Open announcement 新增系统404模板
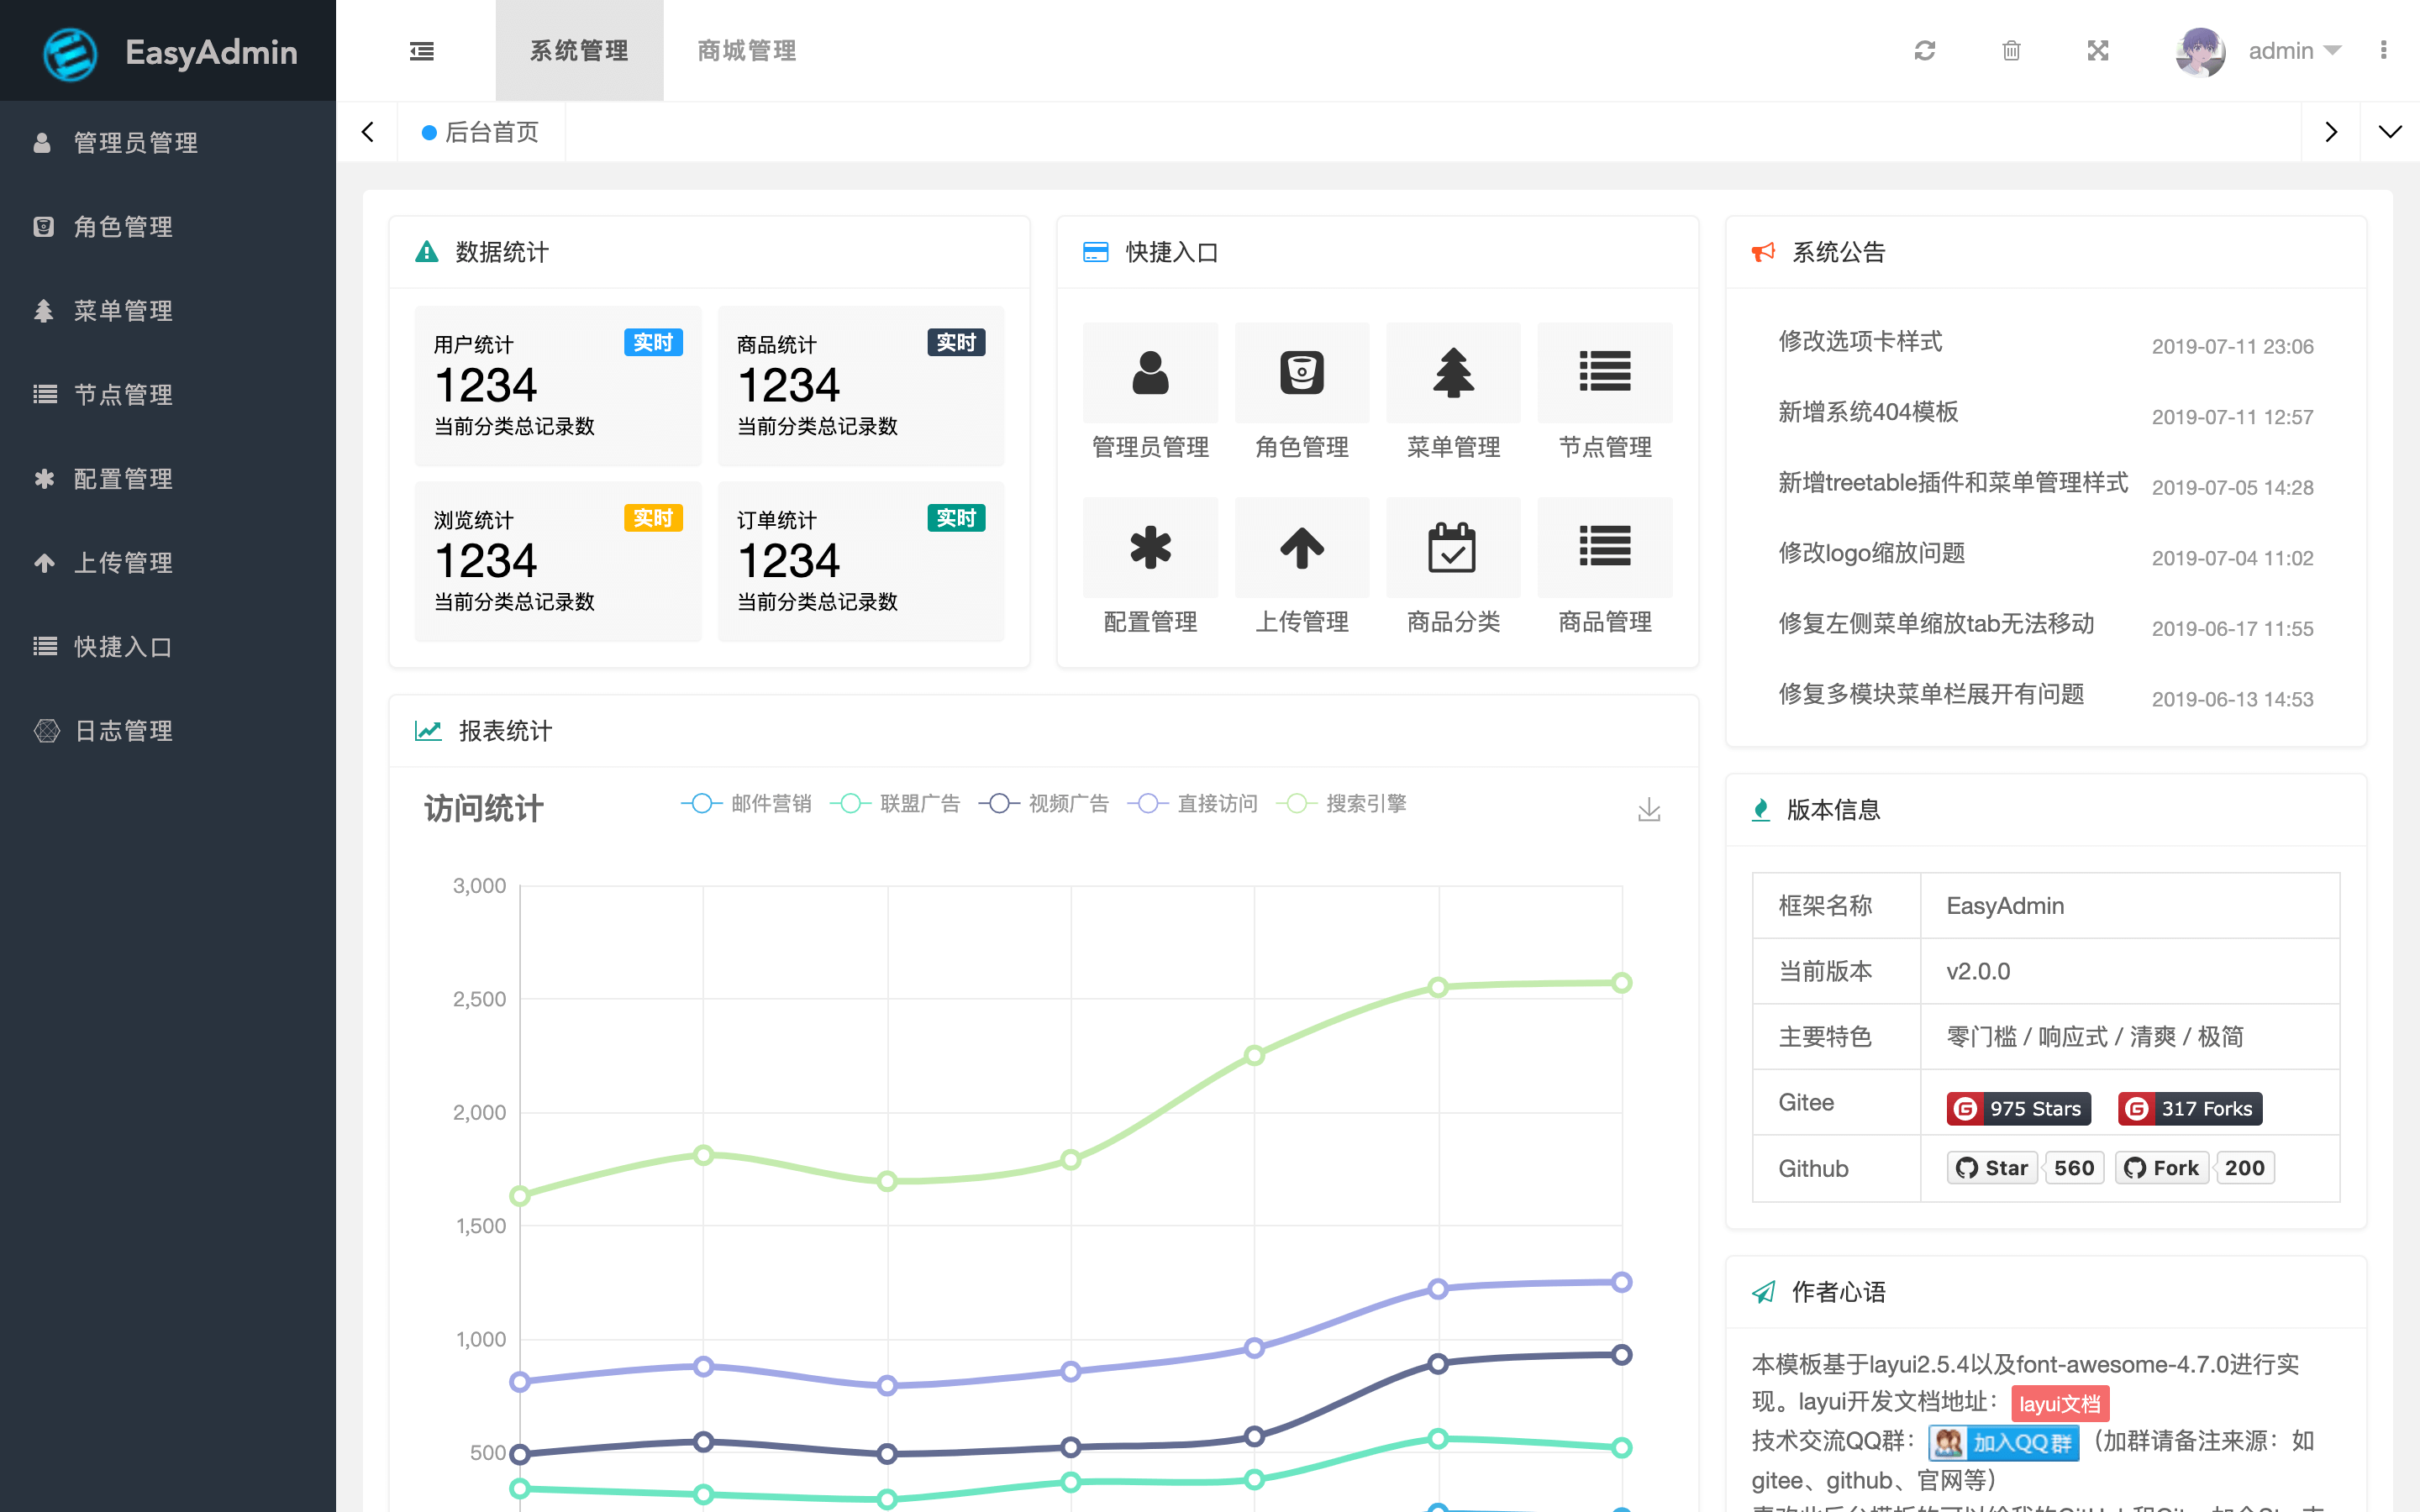 pyautogui.click(x=1868, y=411)
